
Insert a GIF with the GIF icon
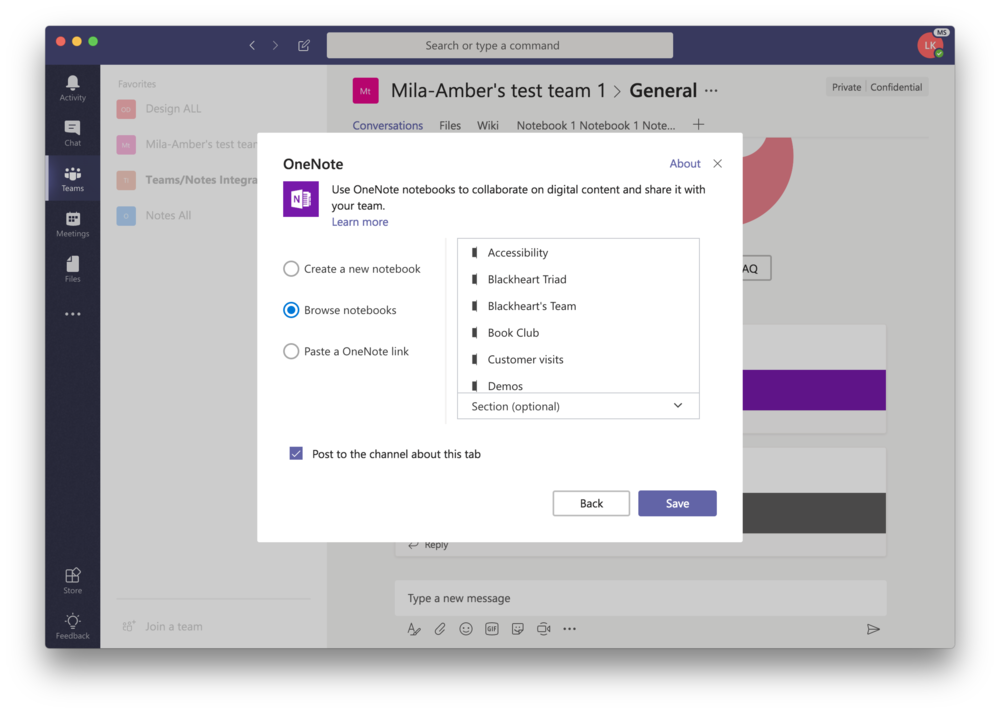pyautogui.click(x=492, y=629)
